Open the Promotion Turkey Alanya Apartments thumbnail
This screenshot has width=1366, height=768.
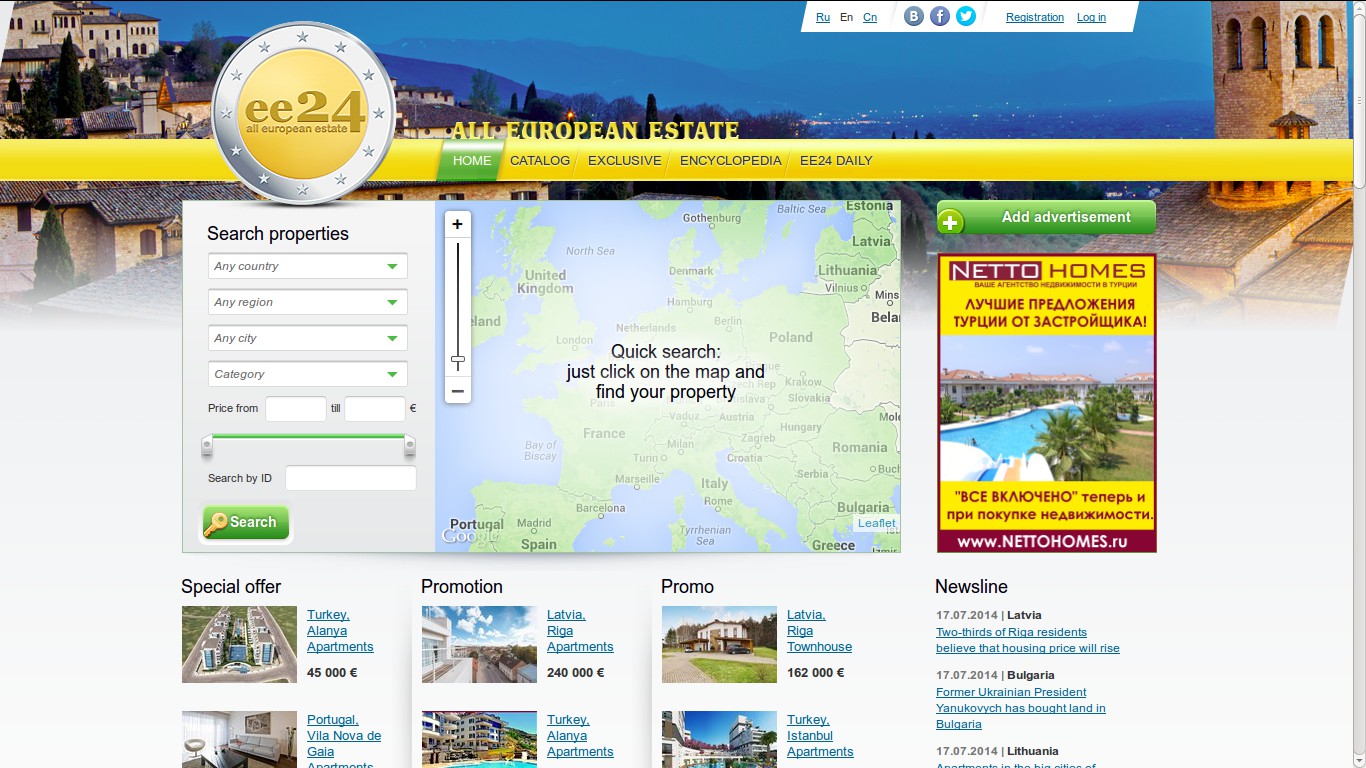480,740
